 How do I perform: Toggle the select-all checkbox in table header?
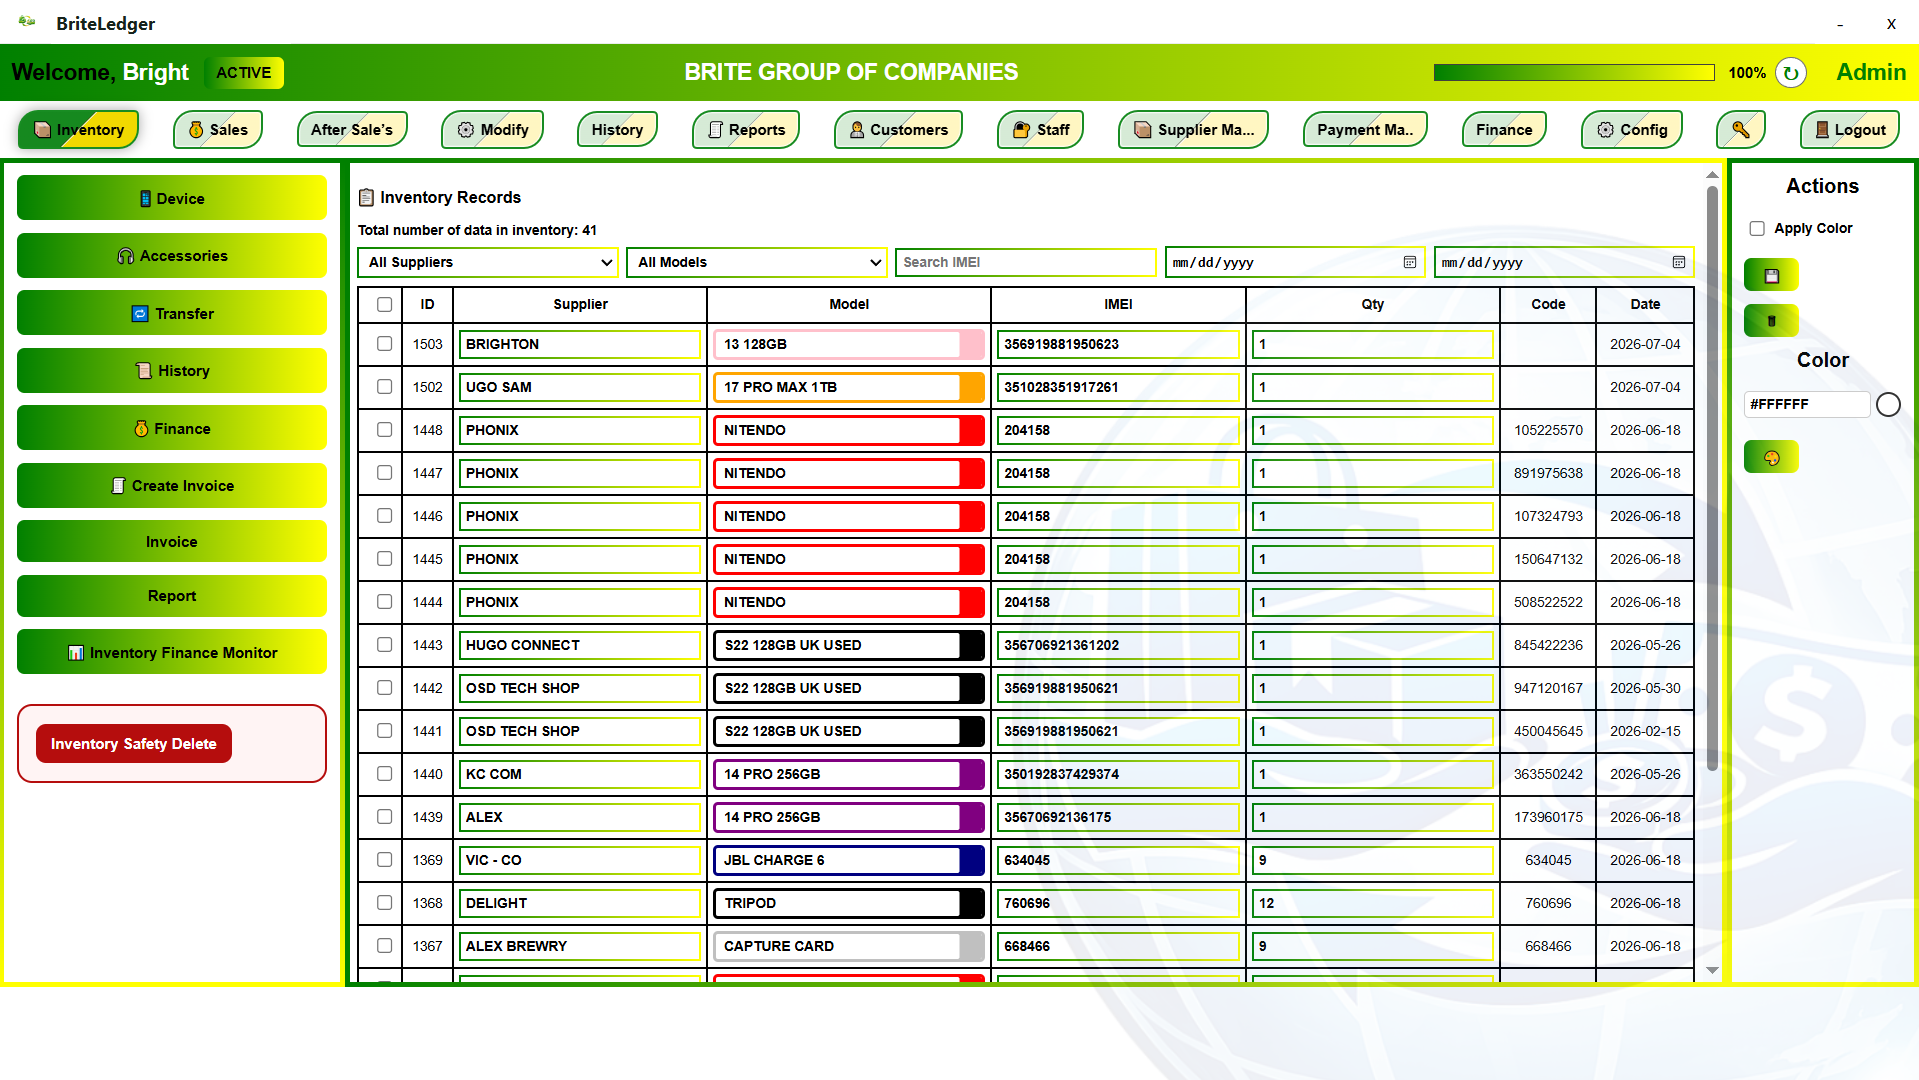click(x=384, y=304)
